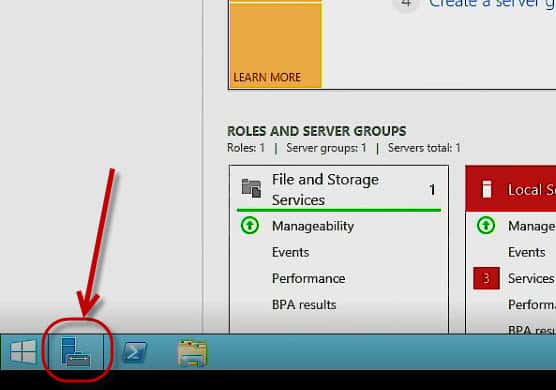The image size is (556, 390).
Task: Click the green Manageability status icon under File and Storage
Action: pyautogui.click(x=250, y=225)
